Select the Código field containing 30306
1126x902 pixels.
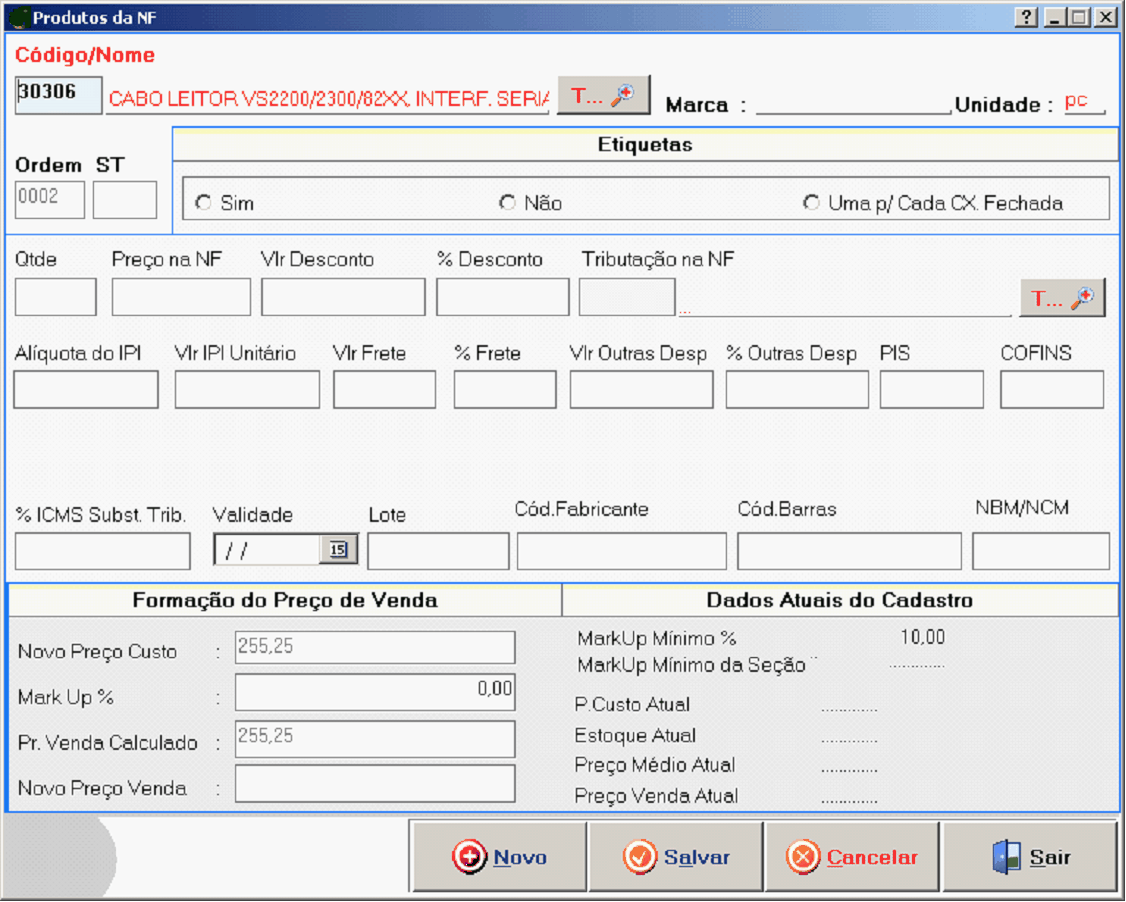59,95
